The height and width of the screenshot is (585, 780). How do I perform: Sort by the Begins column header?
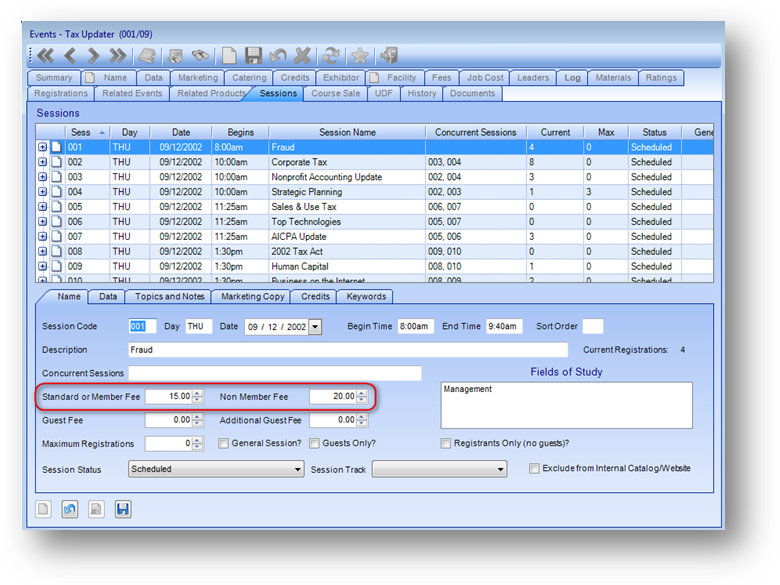click(240, 132)
